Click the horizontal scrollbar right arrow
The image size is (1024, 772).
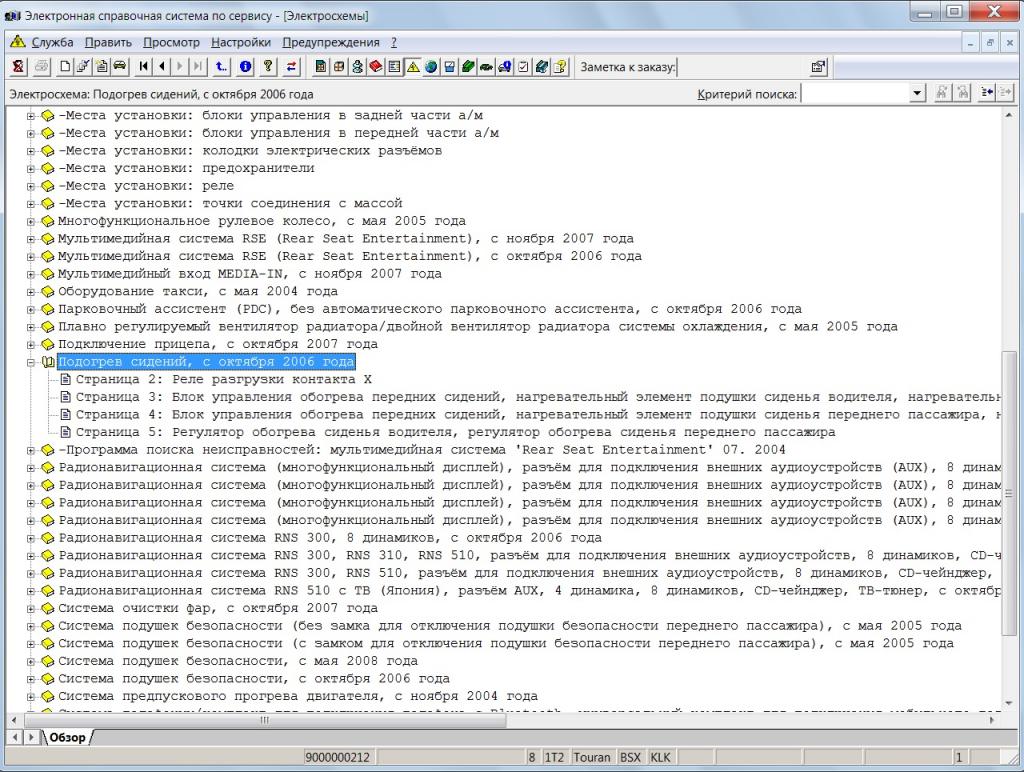point(993,720)
